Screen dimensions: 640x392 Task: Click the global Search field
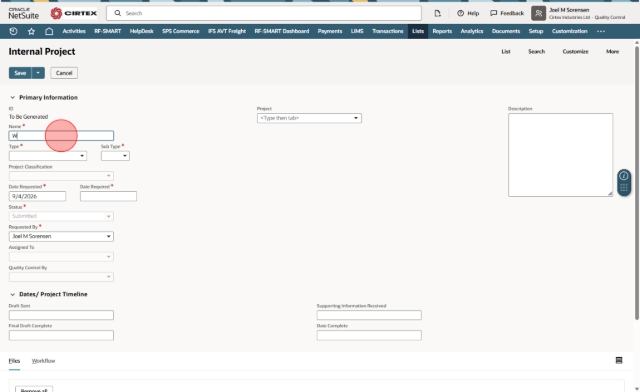pyautogui.click(x=264, y=13)
